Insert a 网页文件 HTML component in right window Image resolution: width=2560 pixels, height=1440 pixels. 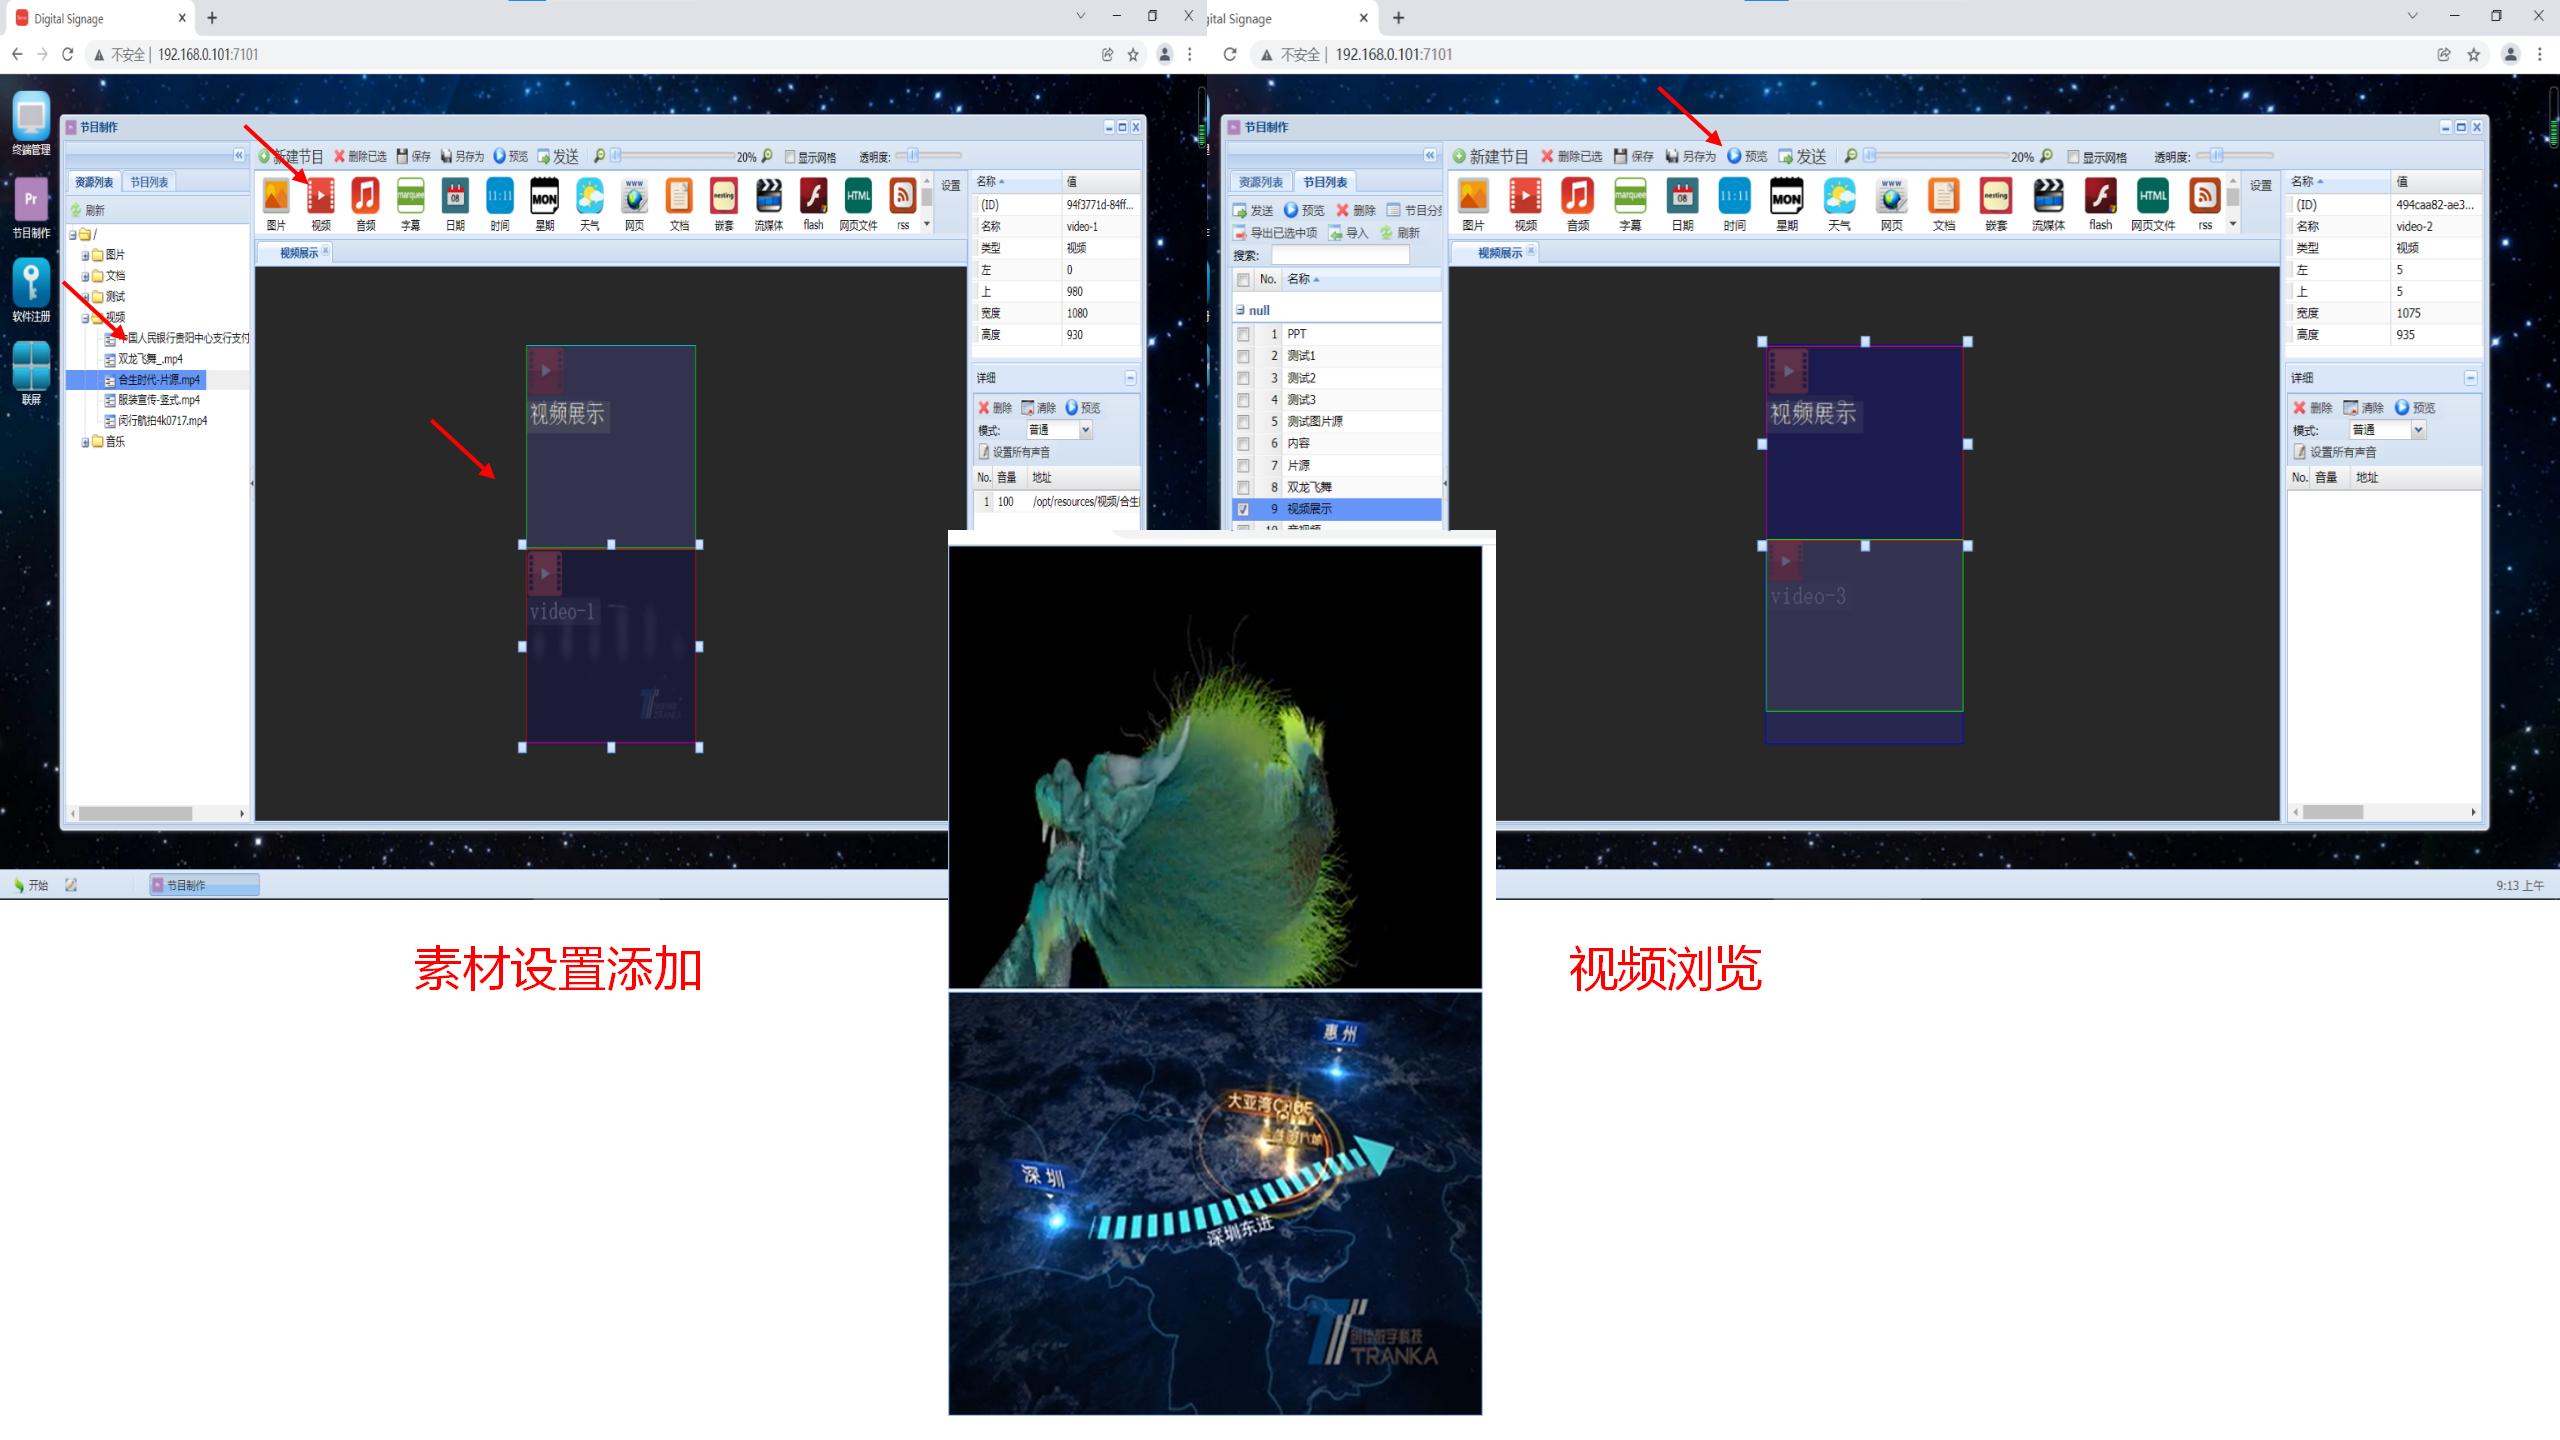(2153, 196)
